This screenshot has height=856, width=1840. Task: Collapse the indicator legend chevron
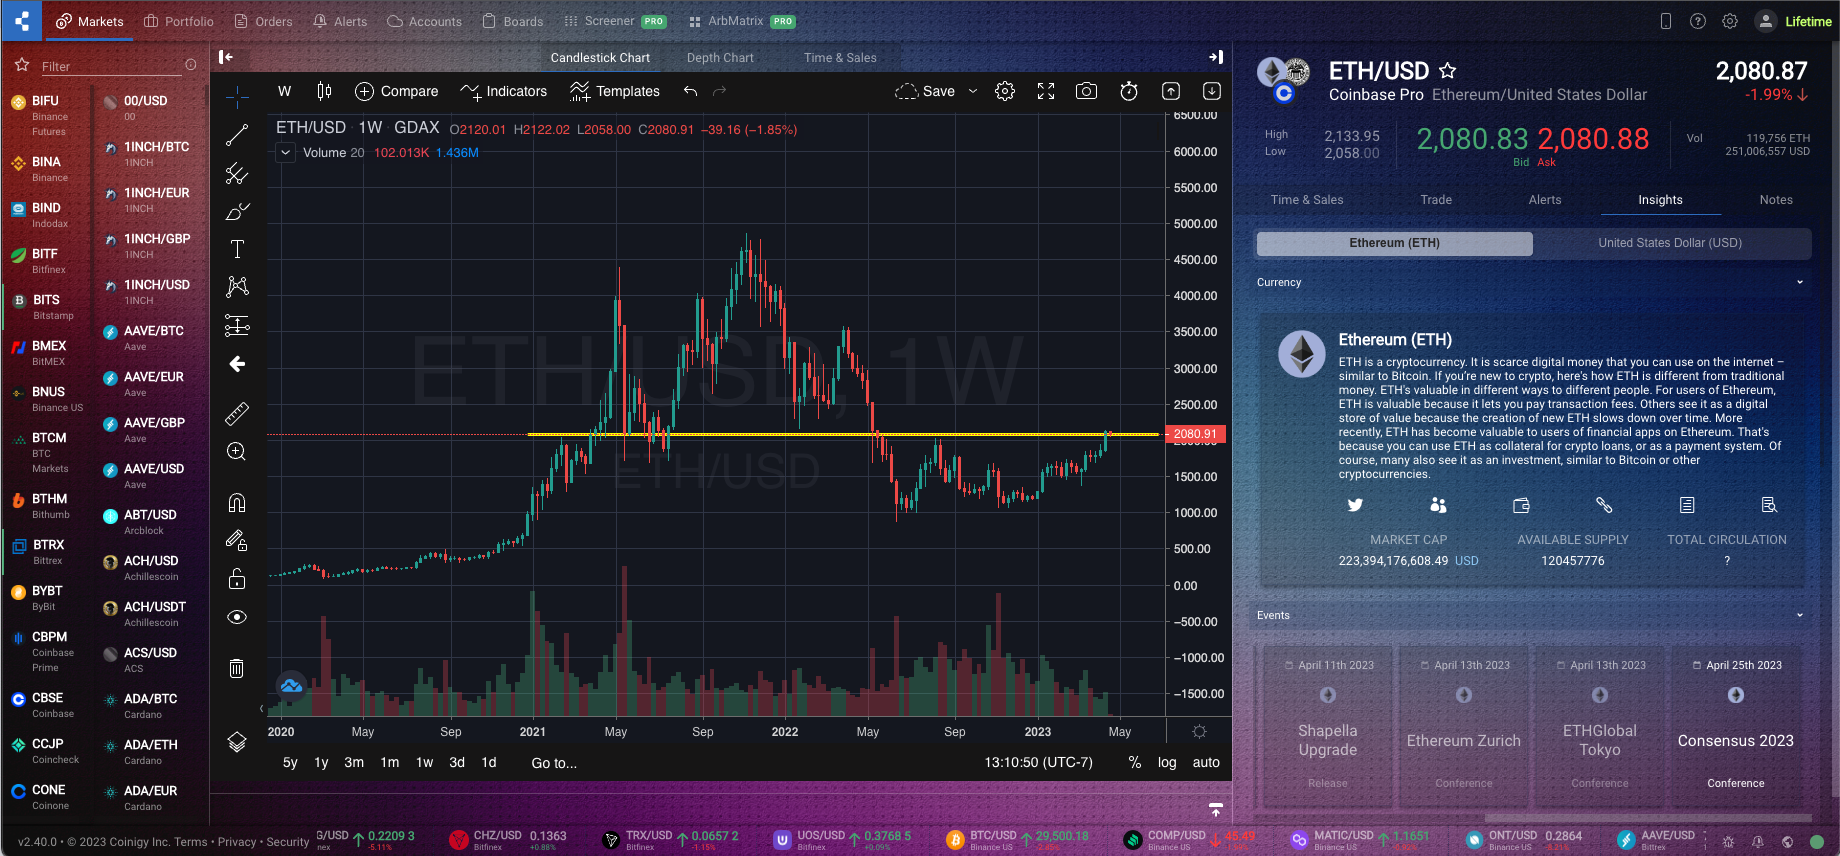click(285, 153)
